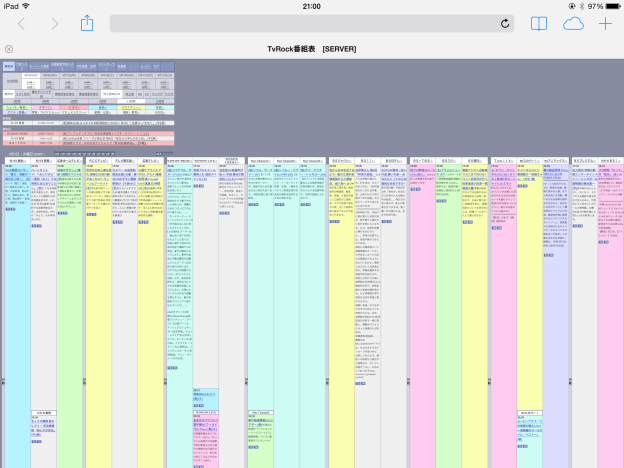Screen dimensions: 624x468
Task: Filter by 地上波 channels
Action: pos(129,94)
